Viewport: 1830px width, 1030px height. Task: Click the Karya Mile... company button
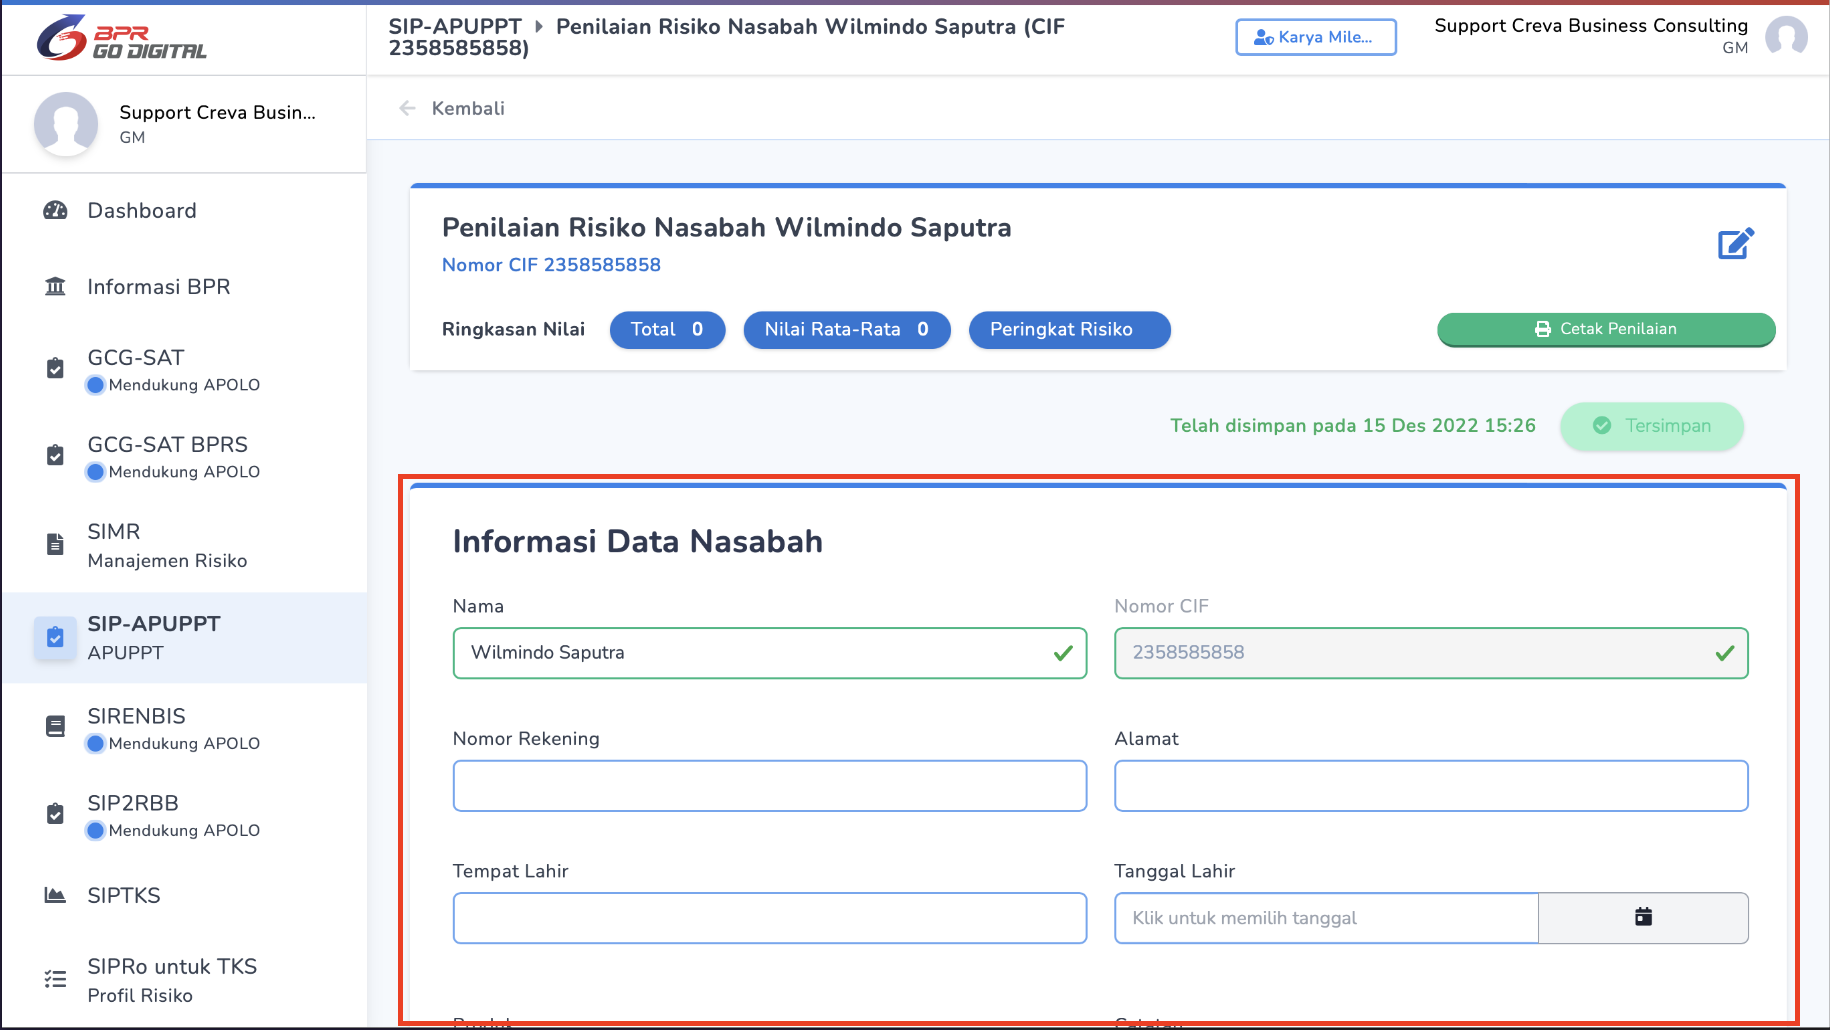pos(1316,37)
